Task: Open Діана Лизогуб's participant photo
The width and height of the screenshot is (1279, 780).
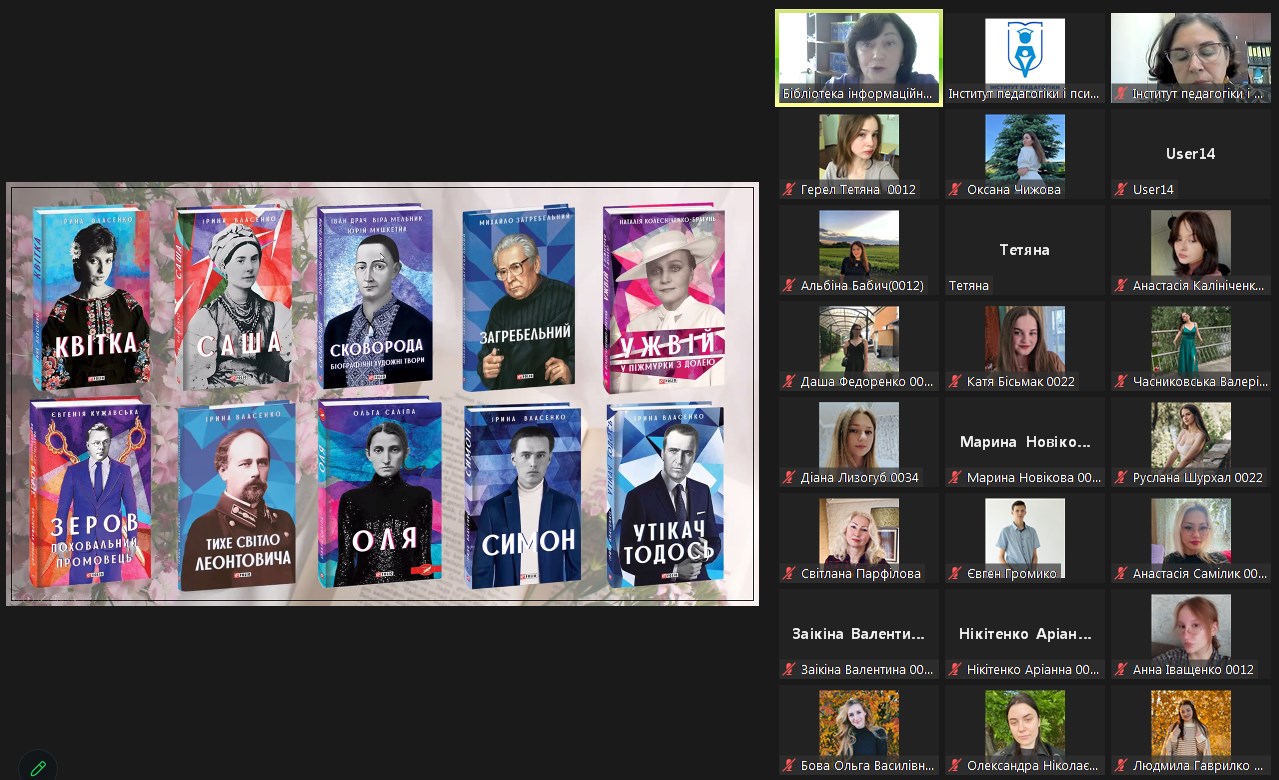Action: click(x=859, y=435)
